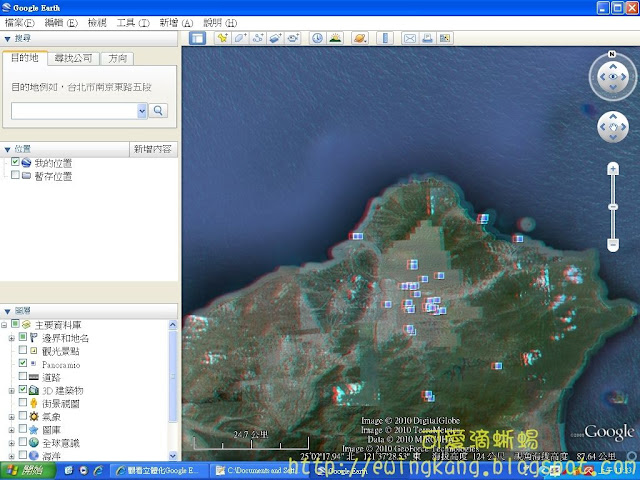Record a tour

click(x=293, y=38)
